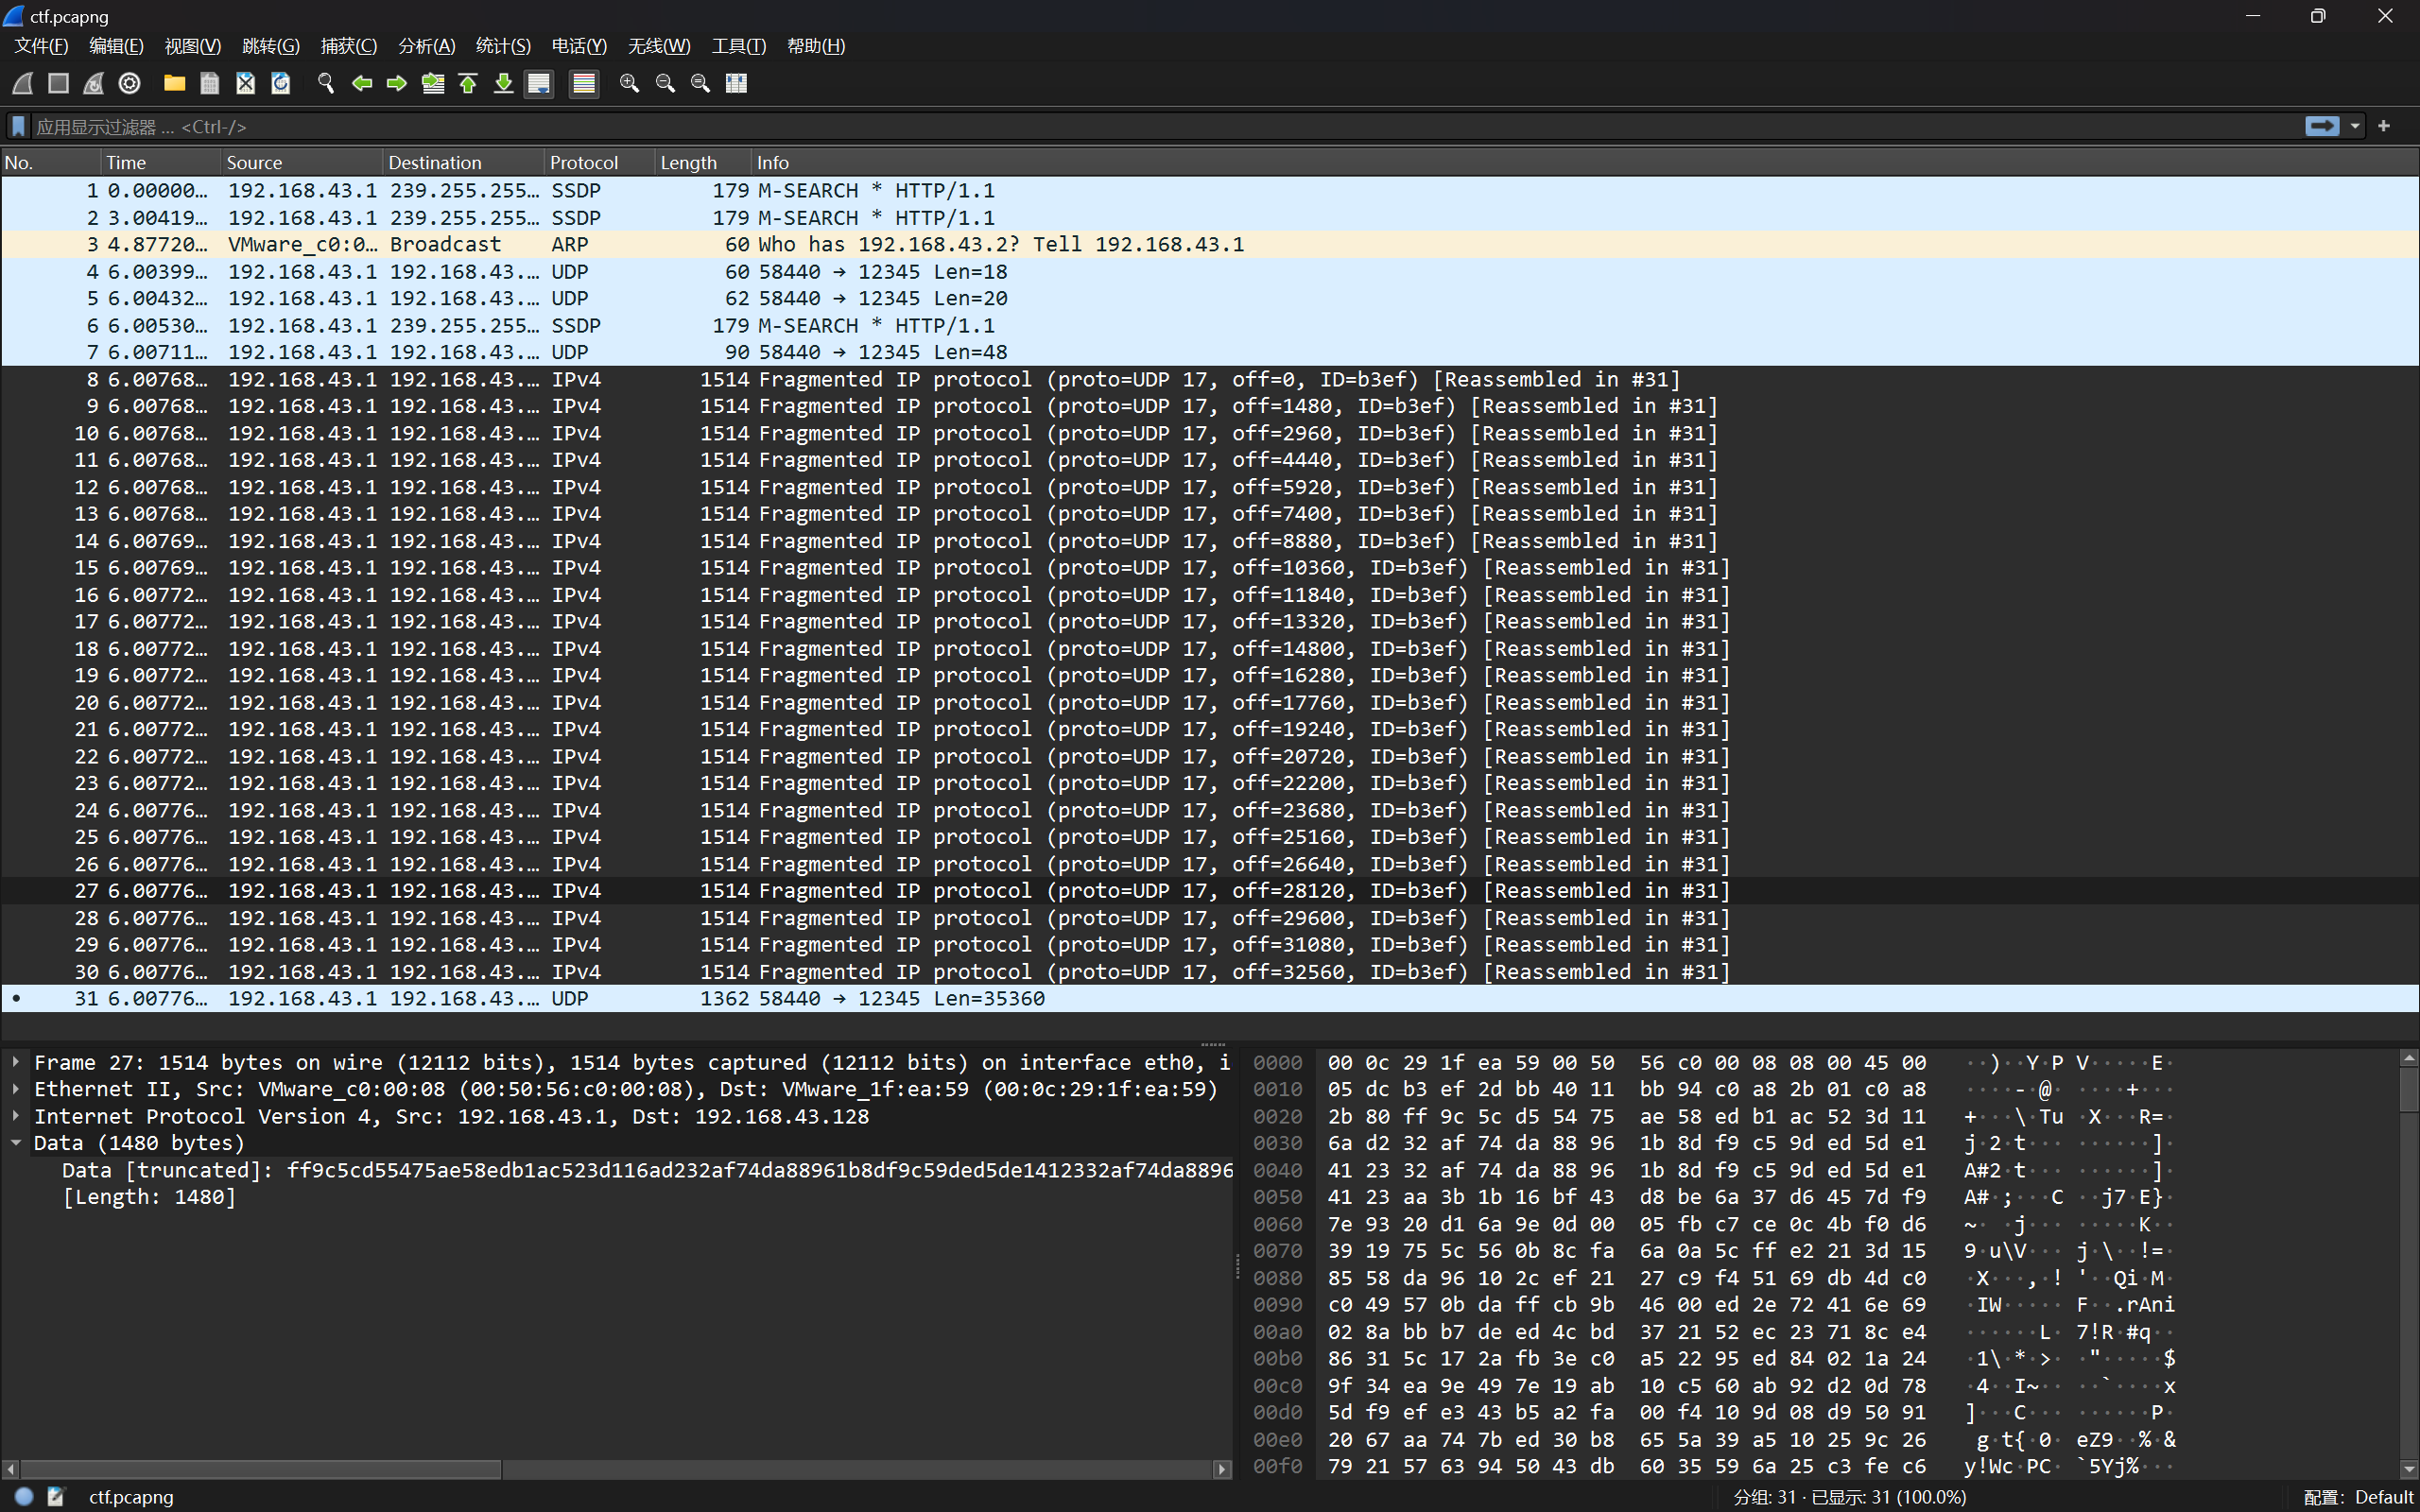Screen dimensions: 2420x1512
Task: Select packet 7 UDP Len=48 row
Action: click(1210, 353)
